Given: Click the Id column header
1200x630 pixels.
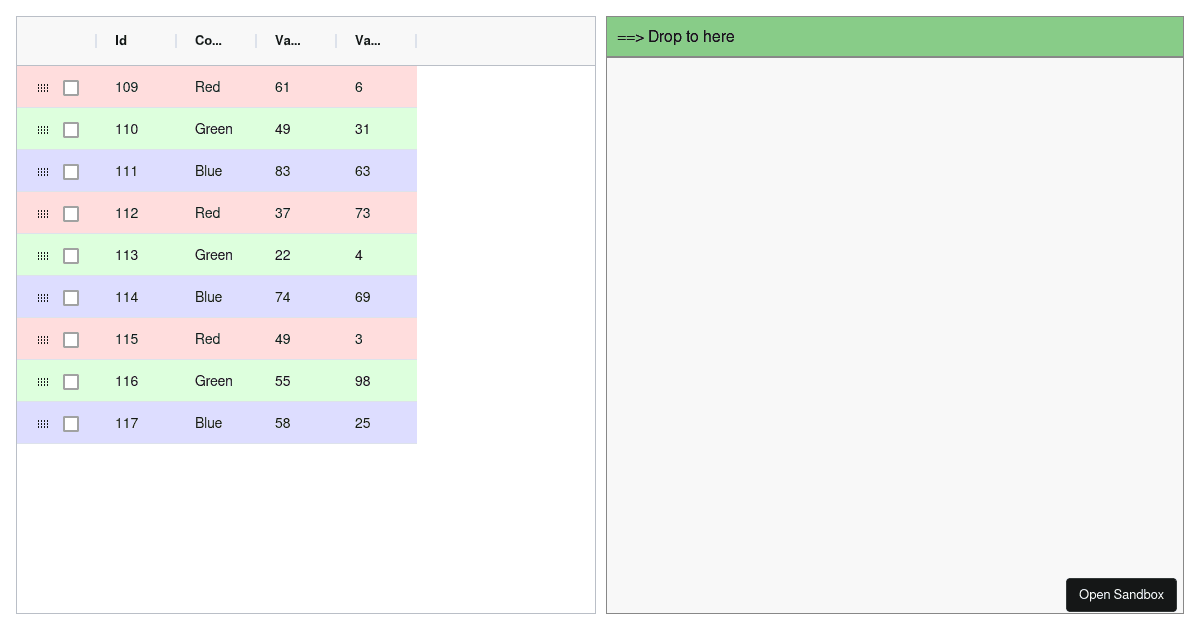Looking at the screenshot, I should pyautogui.click(x=120, y=41).
